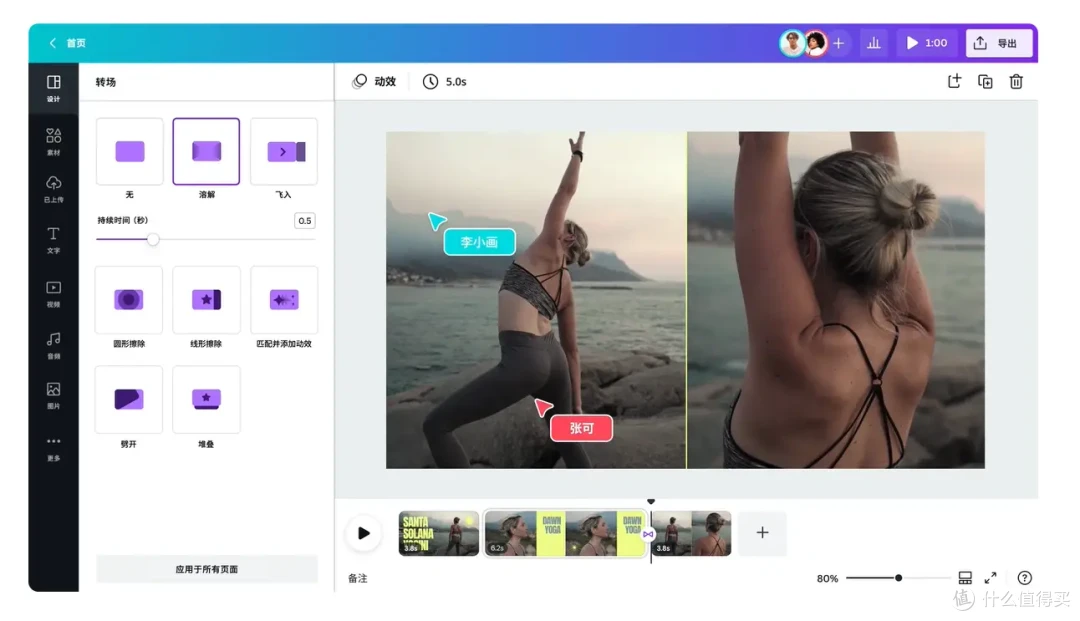Open the analytics bar chart icon
The image size is (1080, 621).
(x=873, y=43)
